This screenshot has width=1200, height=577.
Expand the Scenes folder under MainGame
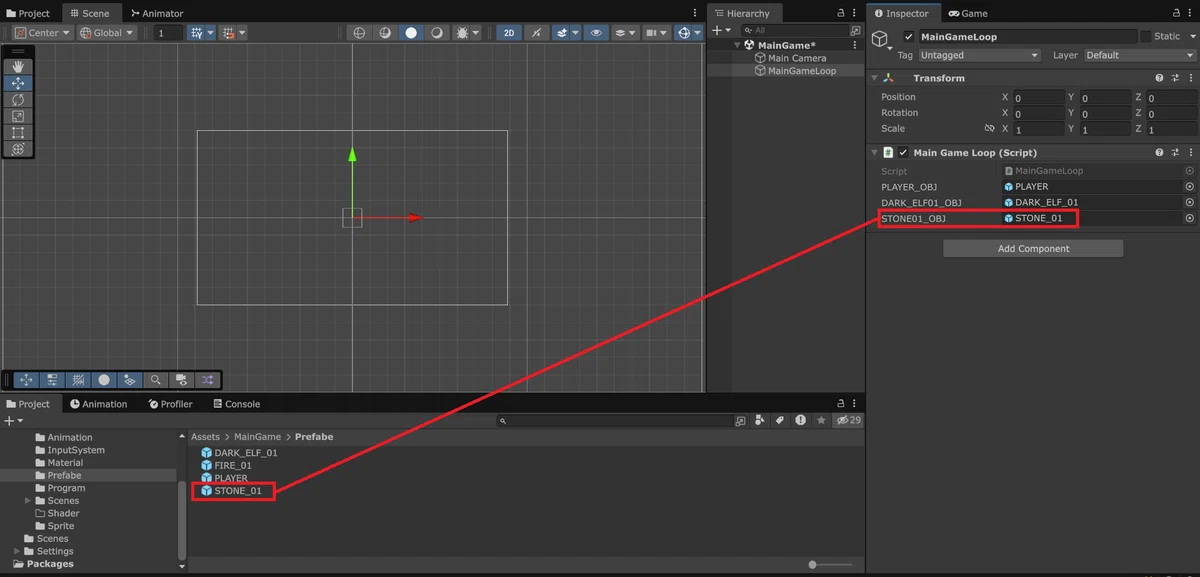pos(28,501)
